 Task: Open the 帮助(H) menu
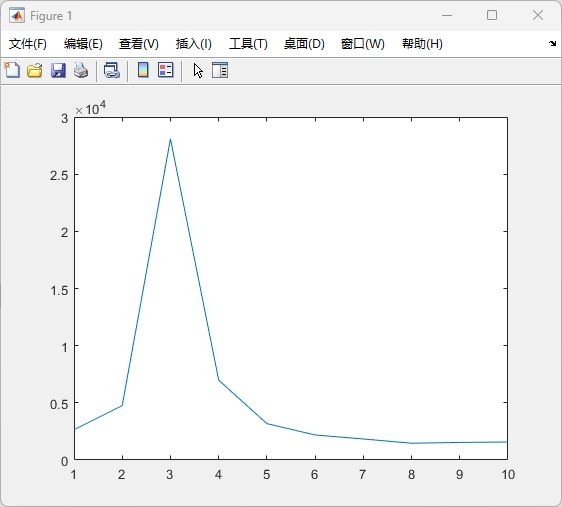[422, 44]
